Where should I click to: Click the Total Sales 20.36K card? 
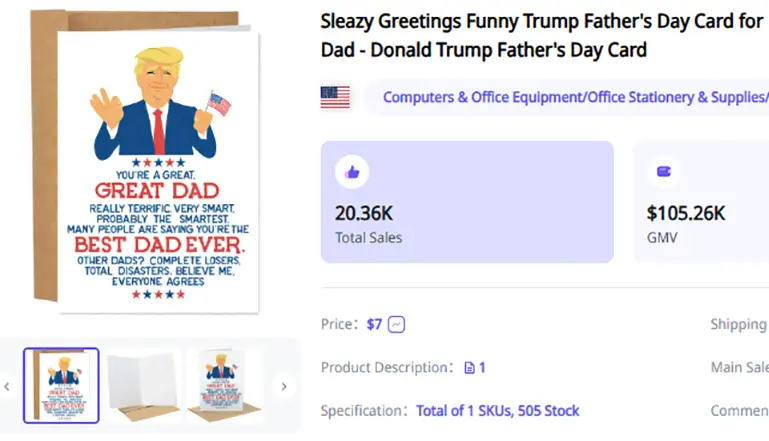click(466, 201)
